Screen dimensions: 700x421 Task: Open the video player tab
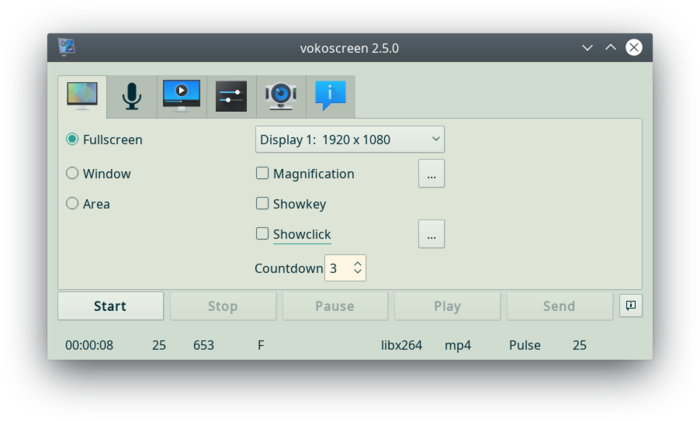(181, 96)
